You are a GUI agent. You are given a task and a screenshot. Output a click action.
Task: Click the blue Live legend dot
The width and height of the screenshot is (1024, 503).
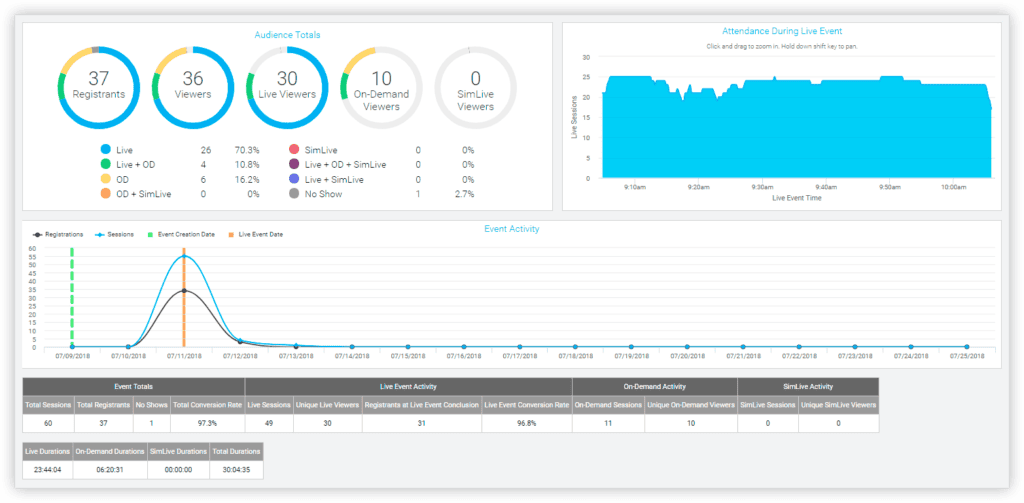coord(106,150)
